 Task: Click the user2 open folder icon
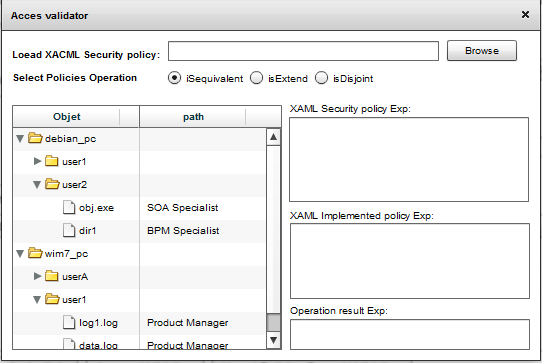[x=52, y=184]
